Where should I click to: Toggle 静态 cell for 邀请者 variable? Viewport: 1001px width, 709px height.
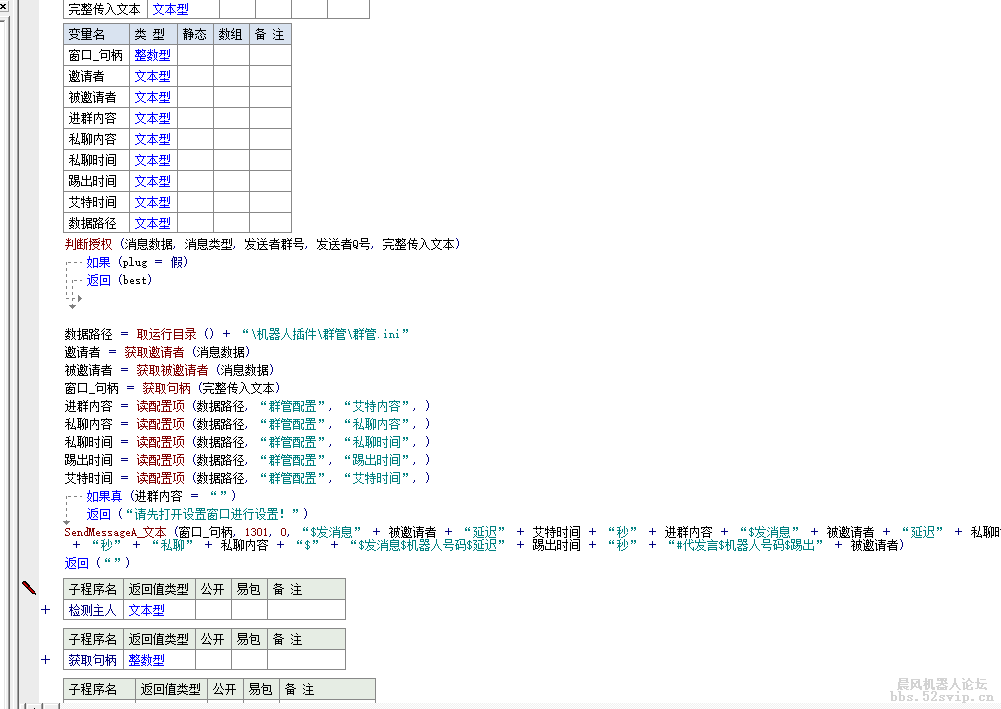(195, 76)
